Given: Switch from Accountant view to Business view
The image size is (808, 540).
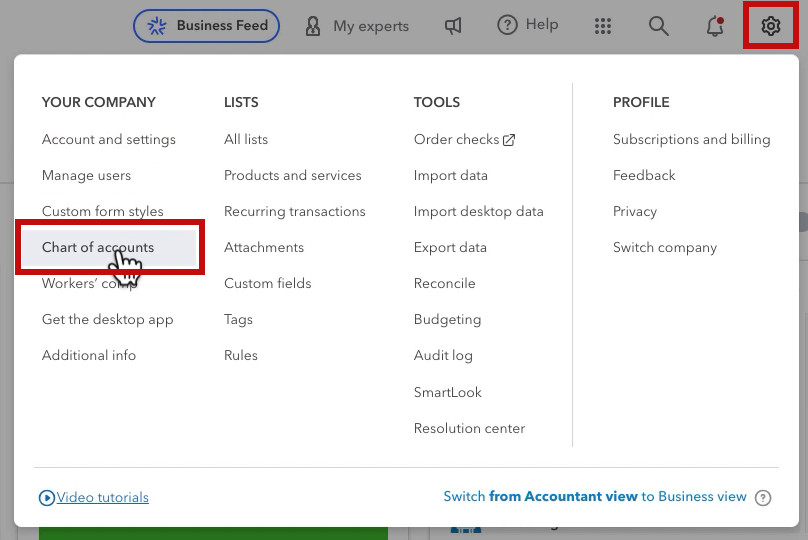Looking at the screenshot, I should click(595, 497).
